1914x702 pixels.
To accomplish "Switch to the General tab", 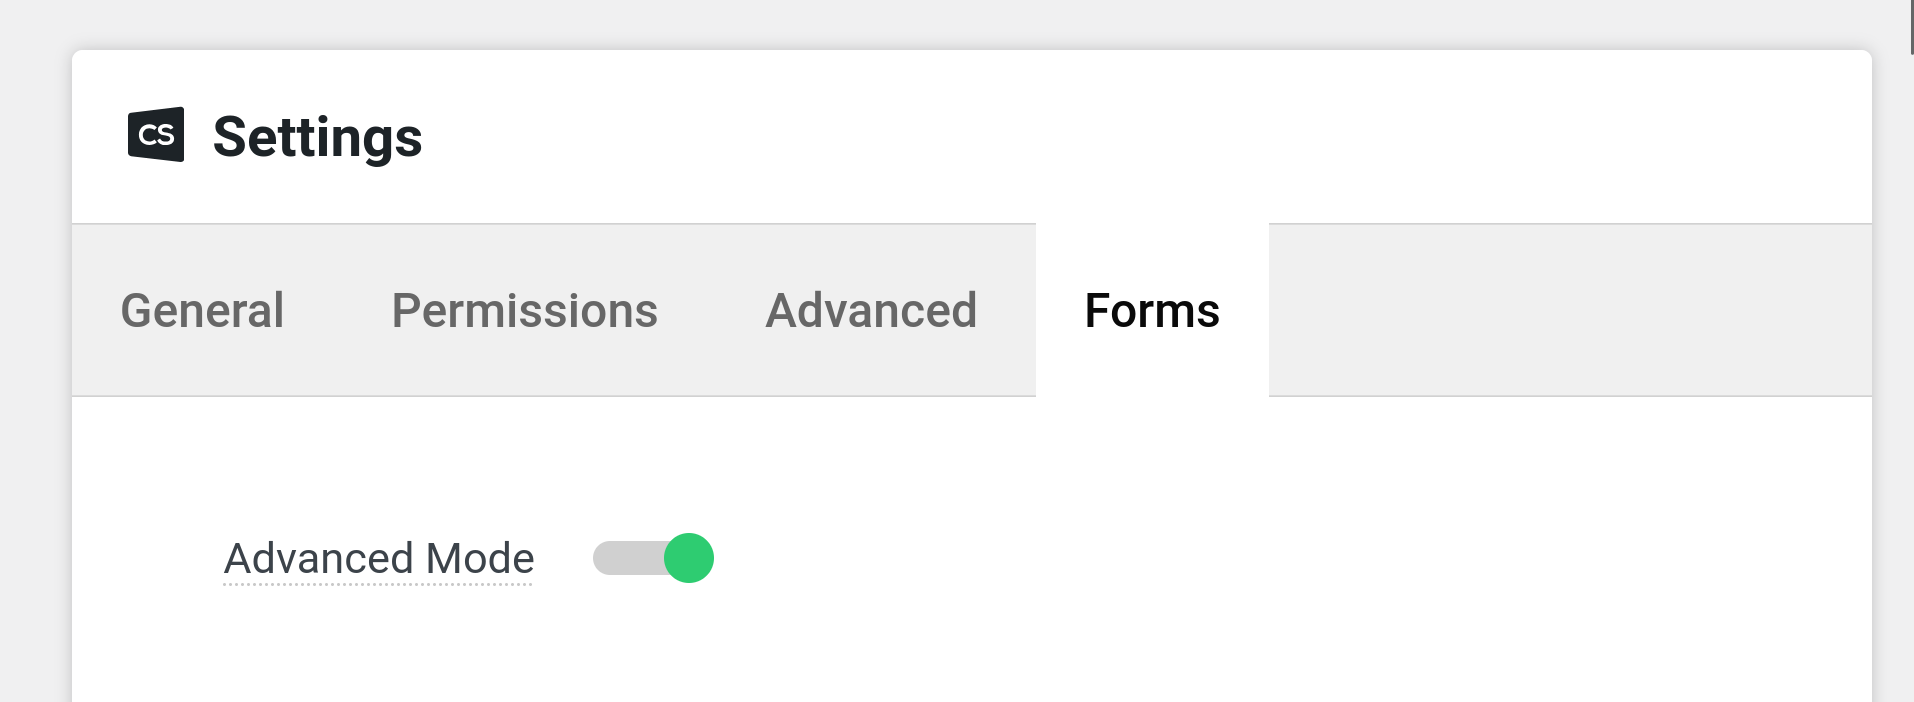I will click(201, 311).
